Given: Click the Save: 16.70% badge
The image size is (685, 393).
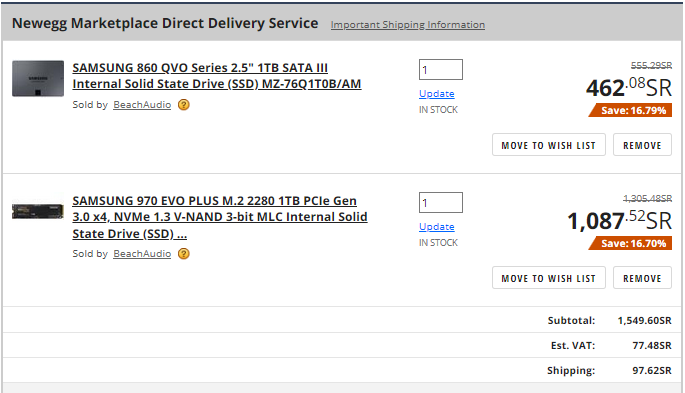Looking at the screenshot, I should (630, 243).
